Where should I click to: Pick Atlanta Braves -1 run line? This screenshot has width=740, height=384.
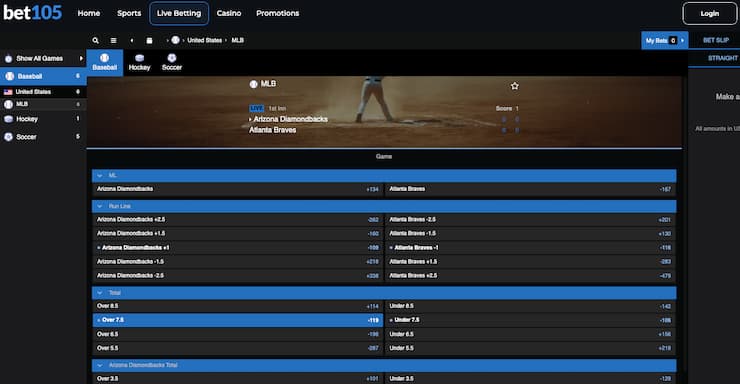click(531, 248)
